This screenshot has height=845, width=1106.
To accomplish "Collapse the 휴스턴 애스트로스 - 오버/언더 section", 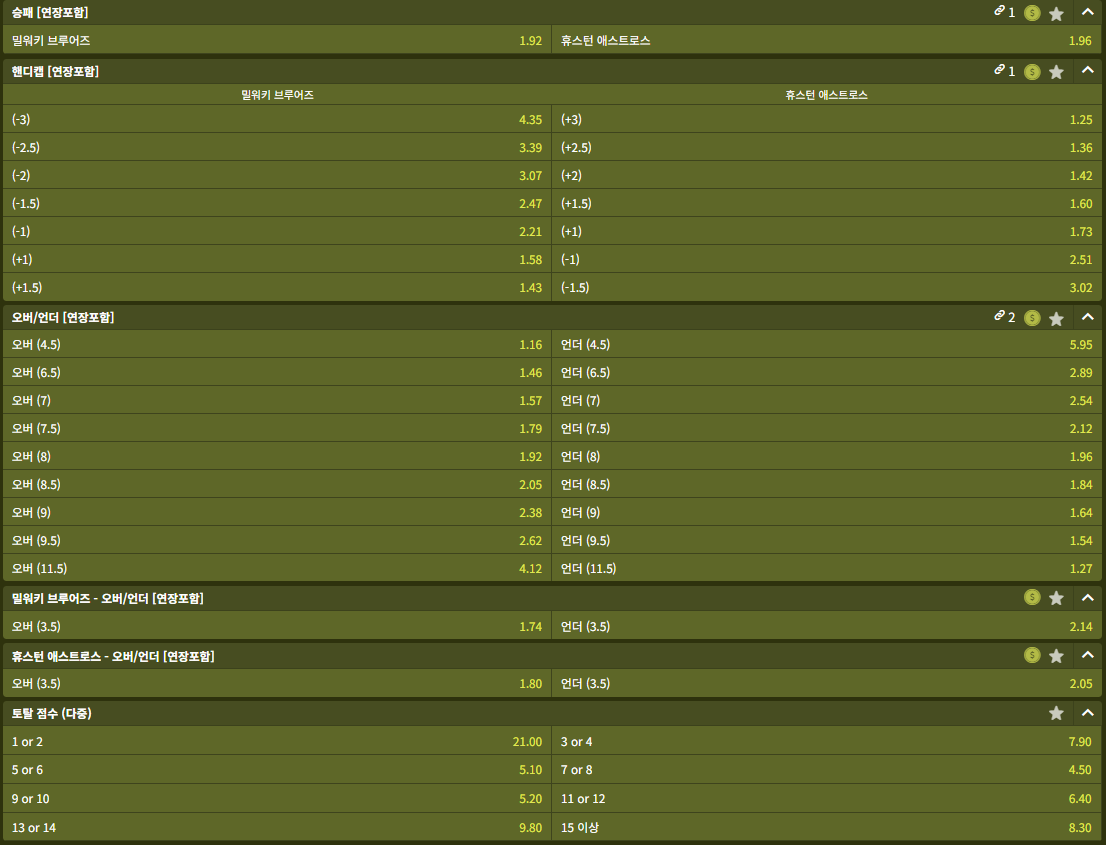I will coord(1087,655).
